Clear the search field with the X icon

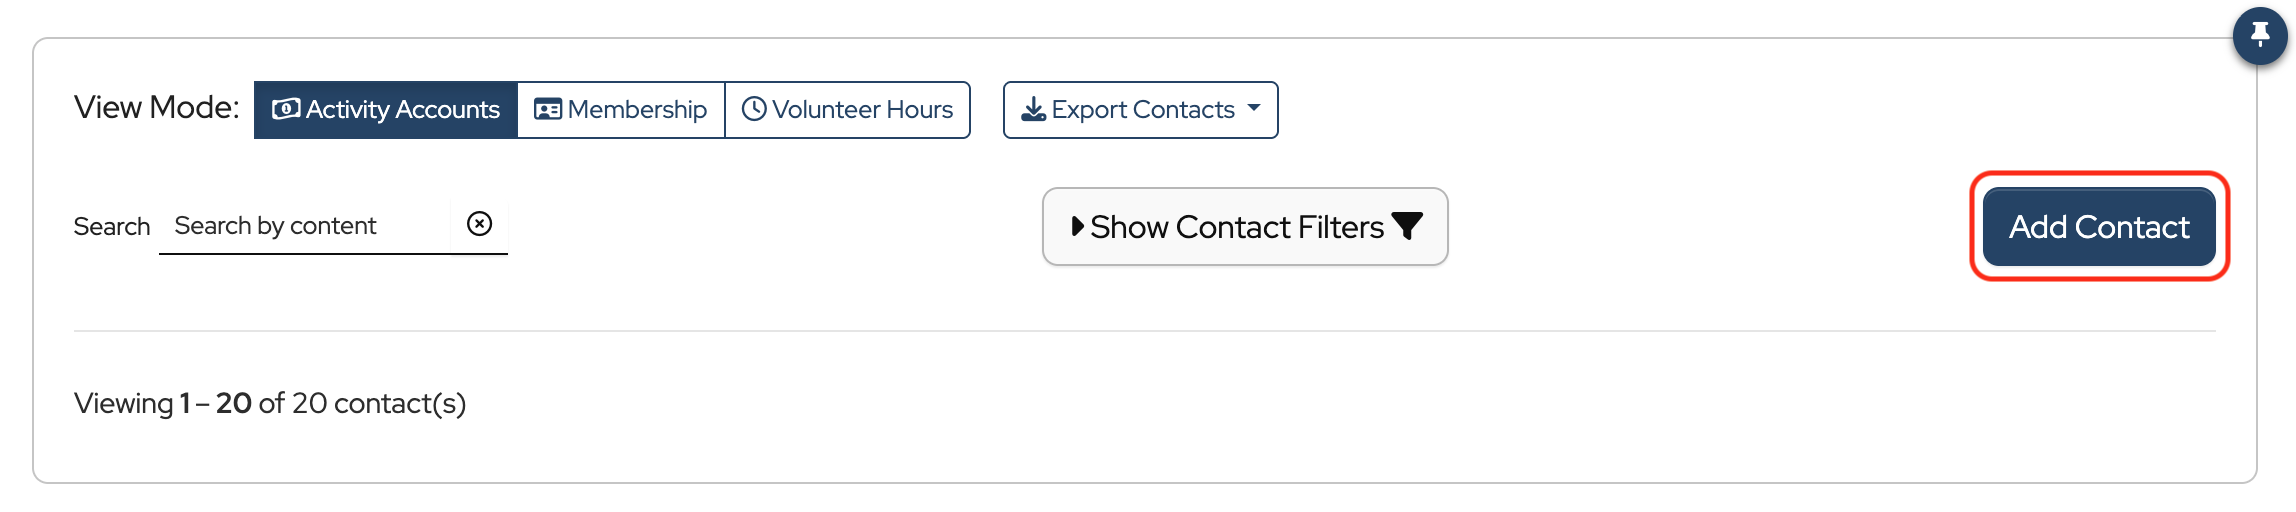(480, 224)
